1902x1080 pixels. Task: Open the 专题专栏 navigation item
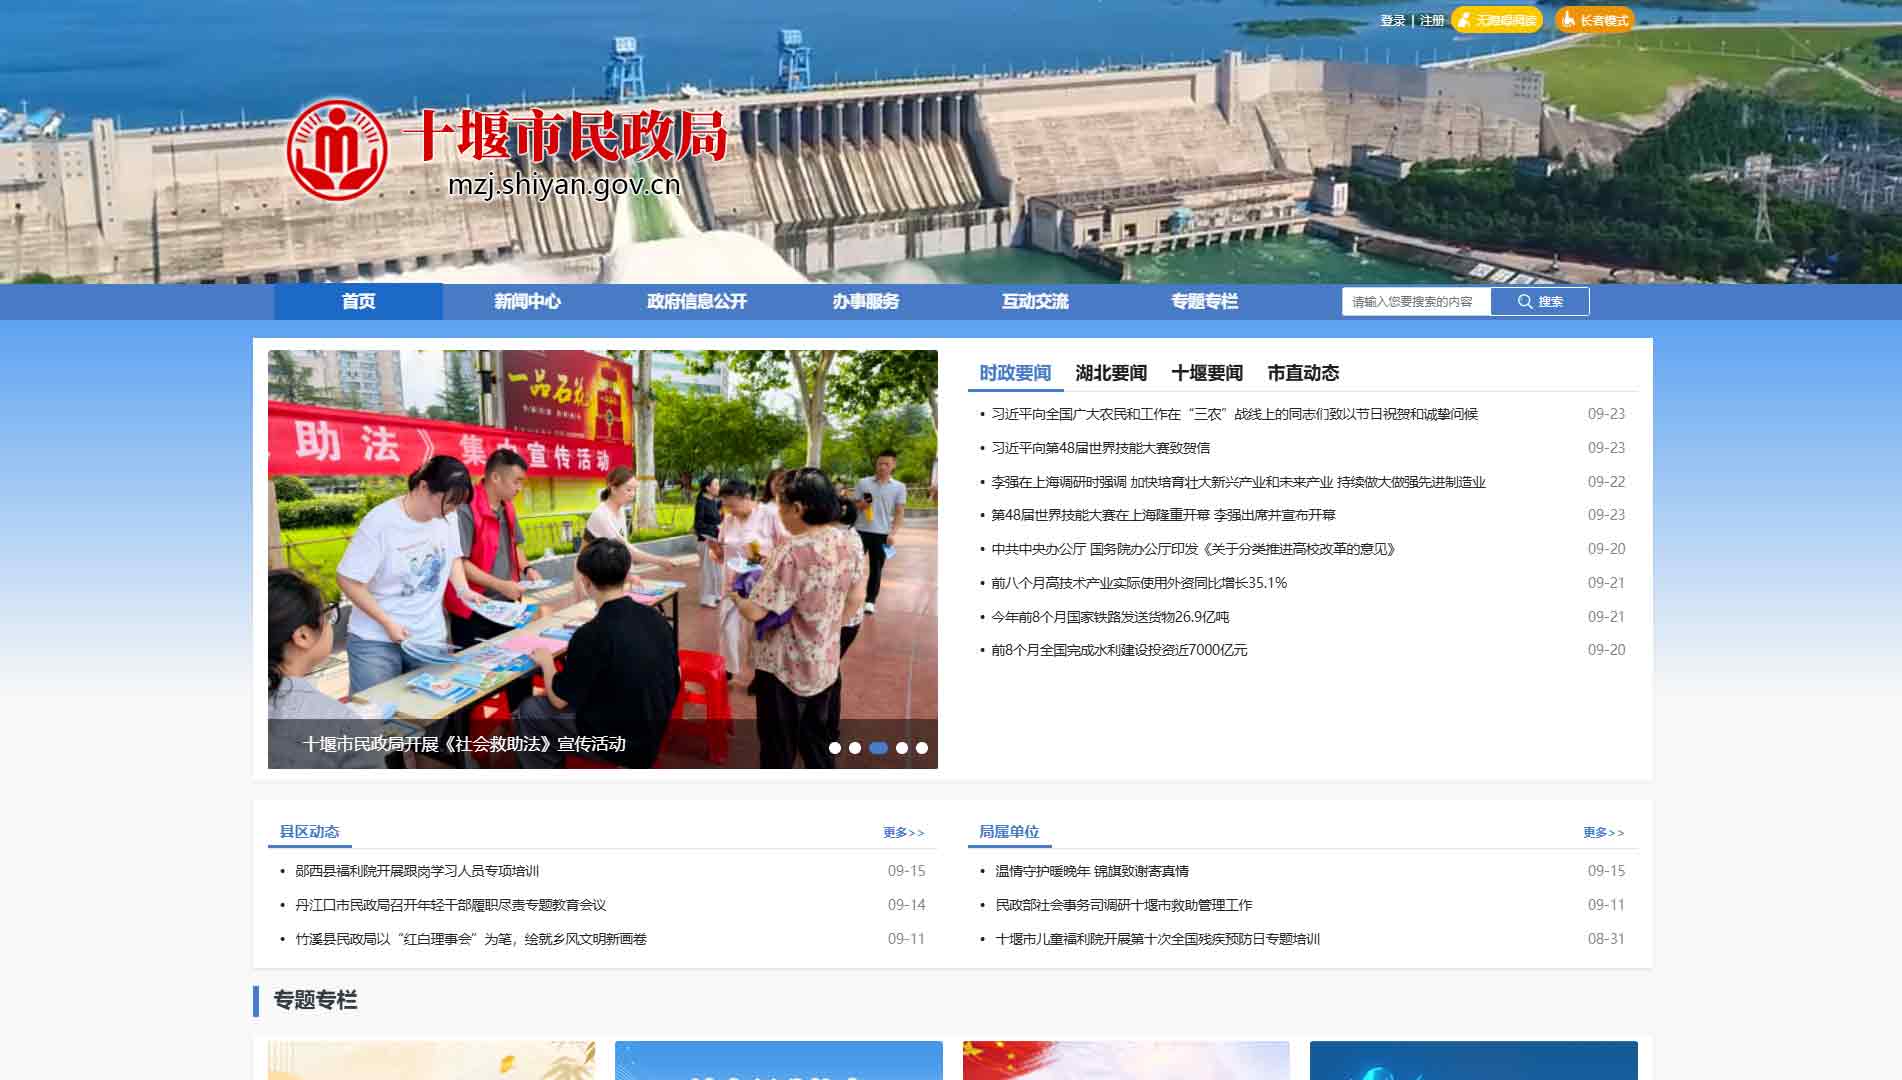click(x=1204, y=301)
